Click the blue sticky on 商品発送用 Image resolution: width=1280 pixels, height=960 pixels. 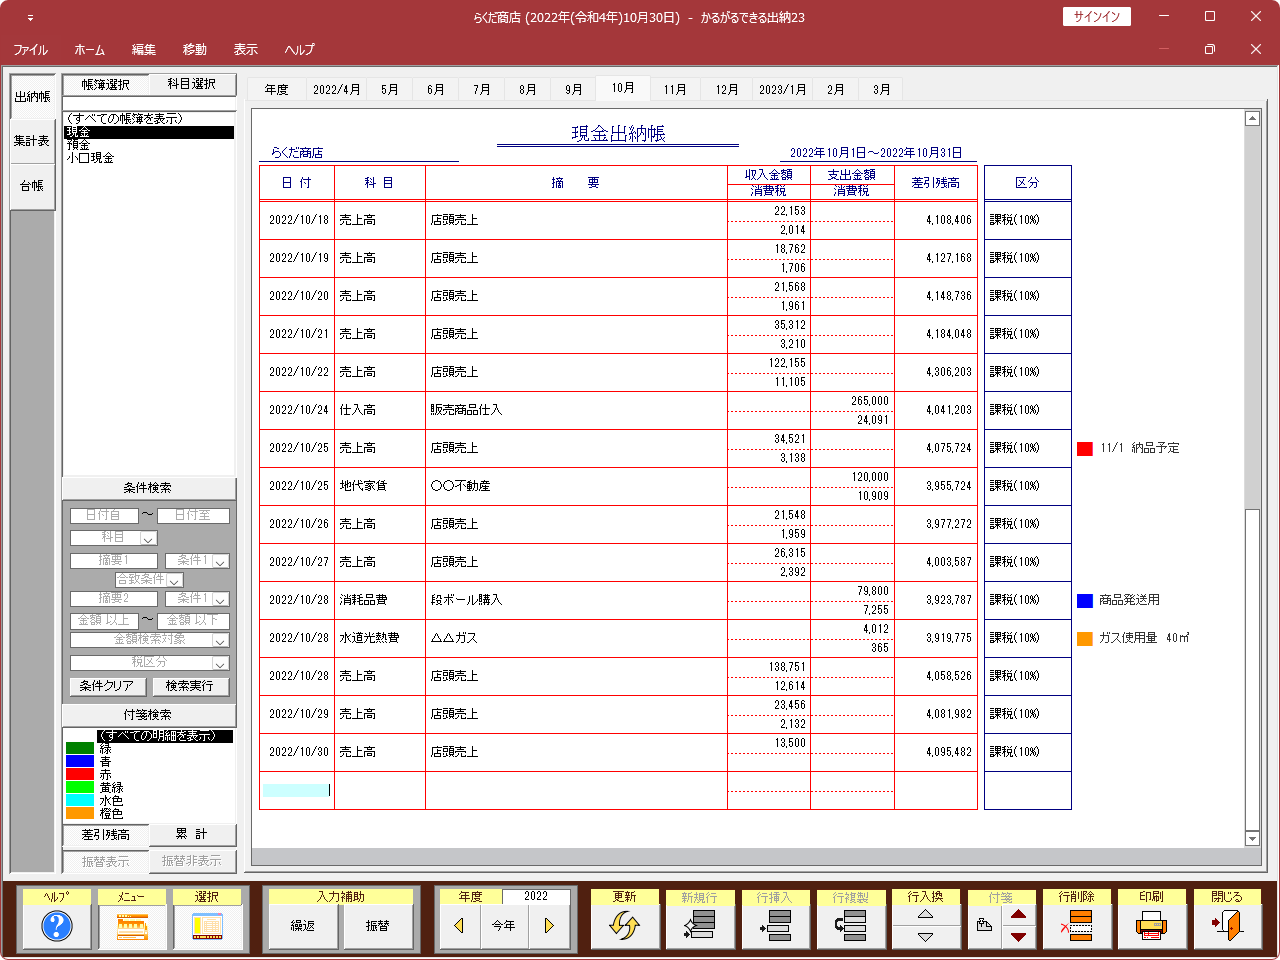1085,601
